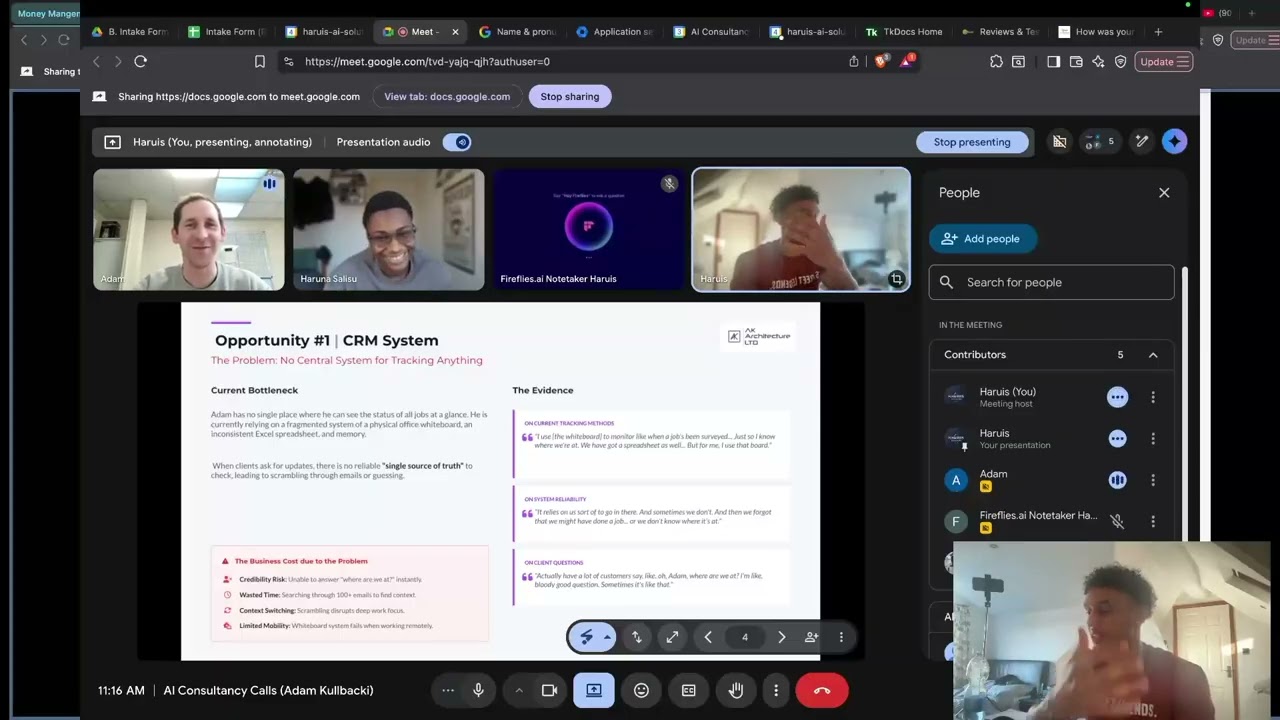The height and width of the screenshot is (720, 1280).
Task: Raise hand in the meeting
Action: [736, 690]
